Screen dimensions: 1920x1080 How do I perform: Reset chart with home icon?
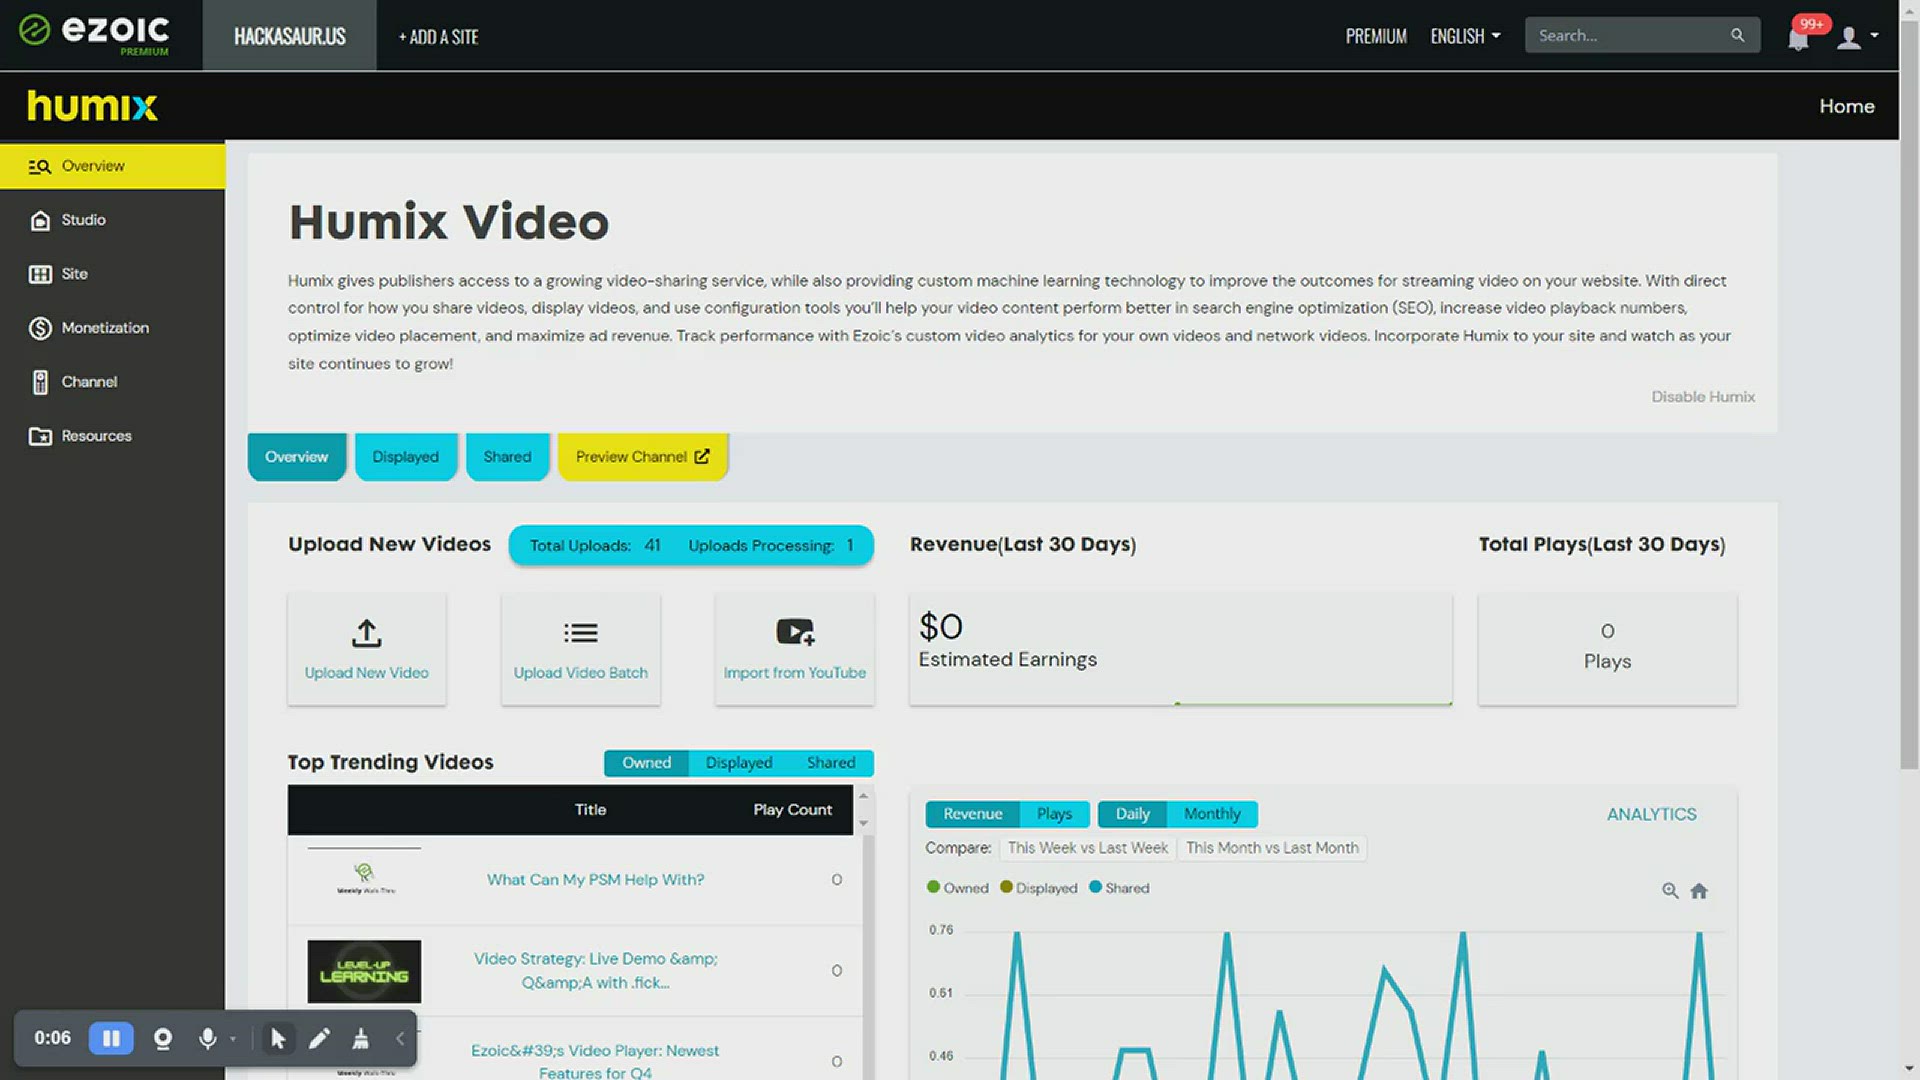click(1699, 890)
